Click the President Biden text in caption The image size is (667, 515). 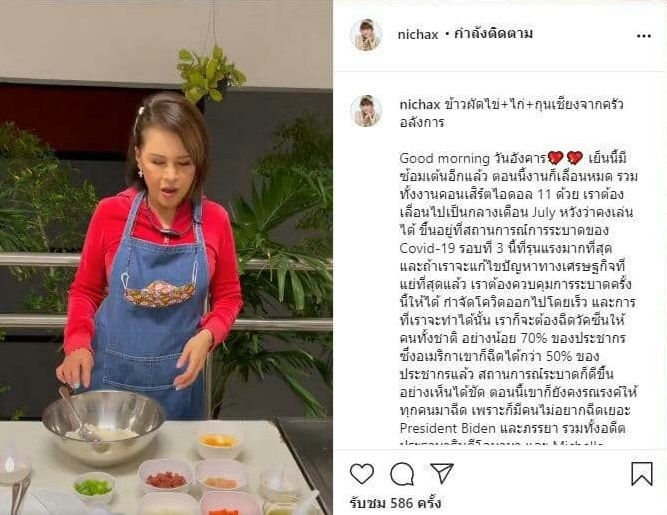[x=448, y=428]
